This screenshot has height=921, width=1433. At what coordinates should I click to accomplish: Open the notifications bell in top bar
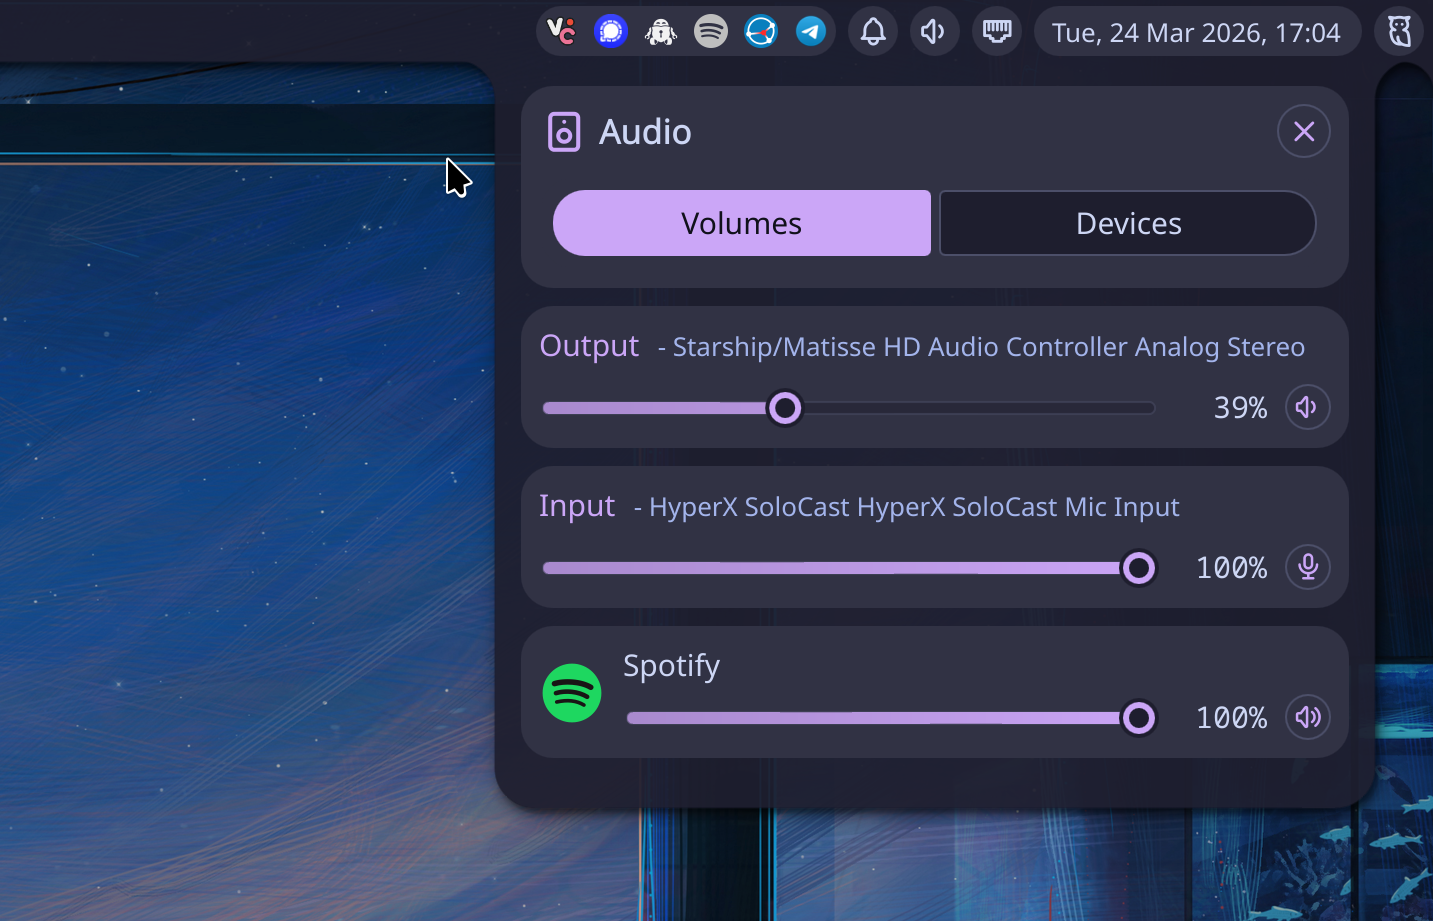pyautogui.click(x=873, y=32)
